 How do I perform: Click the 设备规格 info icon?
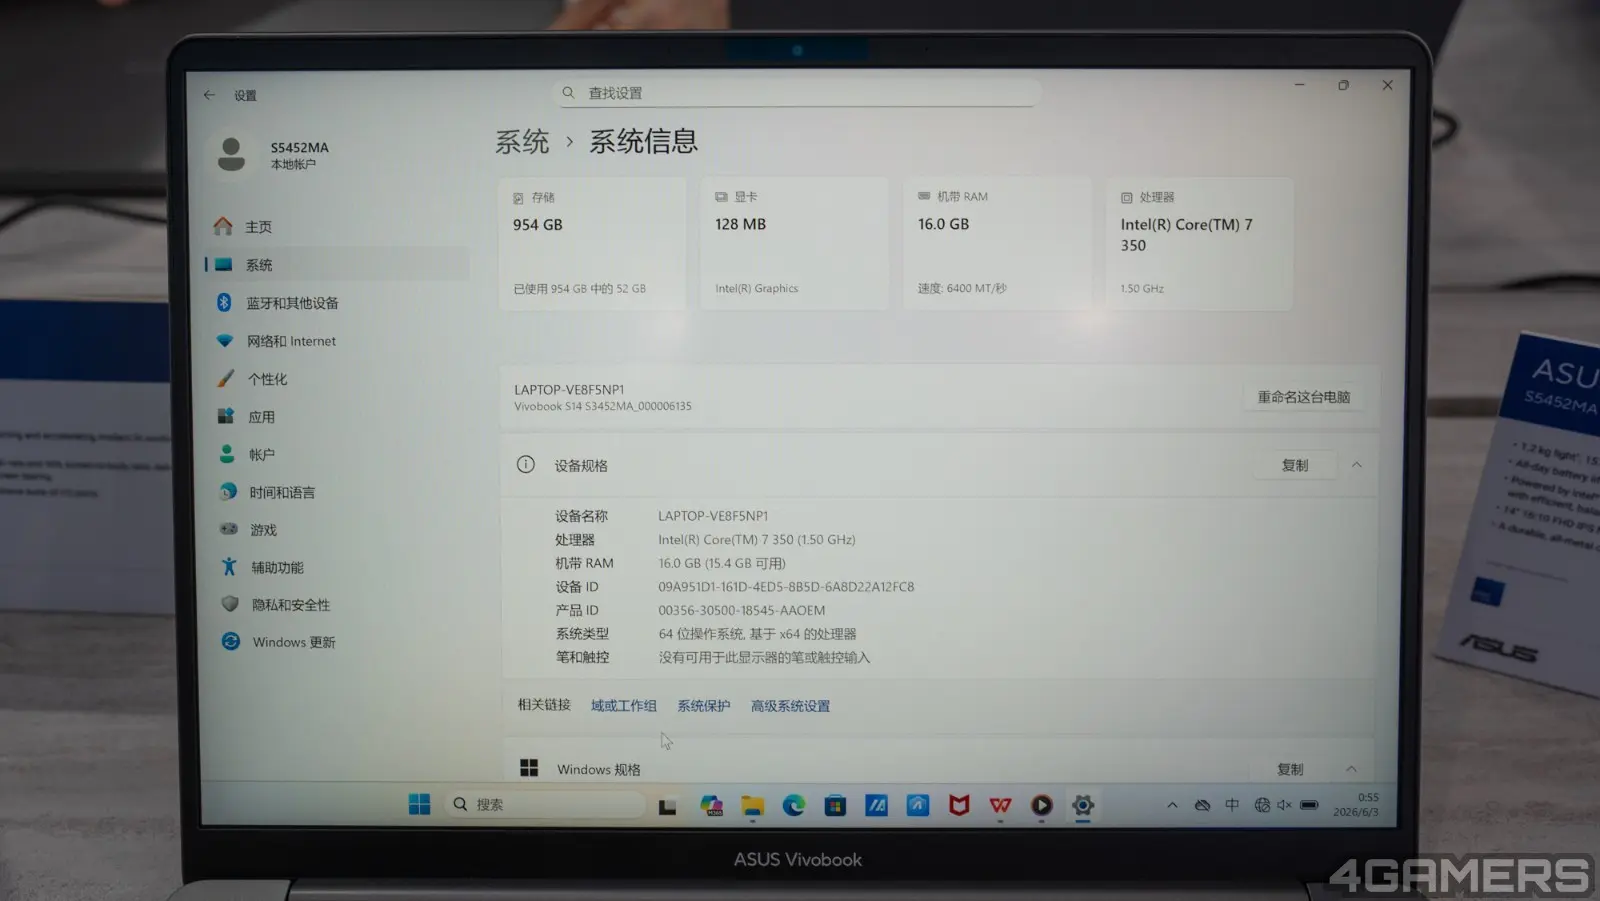click(x=526, y=465)
